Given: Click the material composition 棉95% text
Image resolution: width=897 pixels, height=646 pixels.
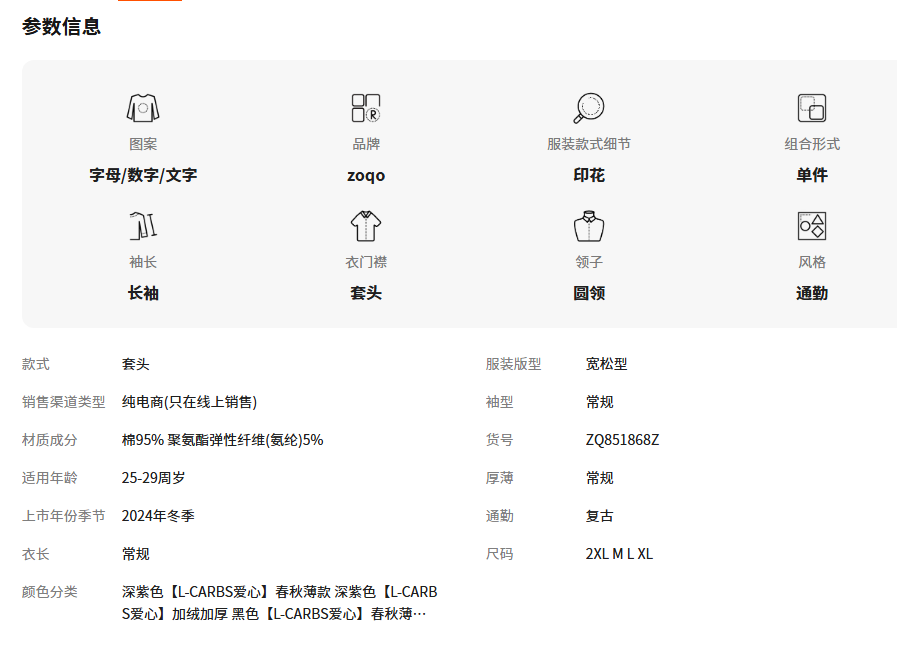Looking at the screenshot, I should point(222,440).
